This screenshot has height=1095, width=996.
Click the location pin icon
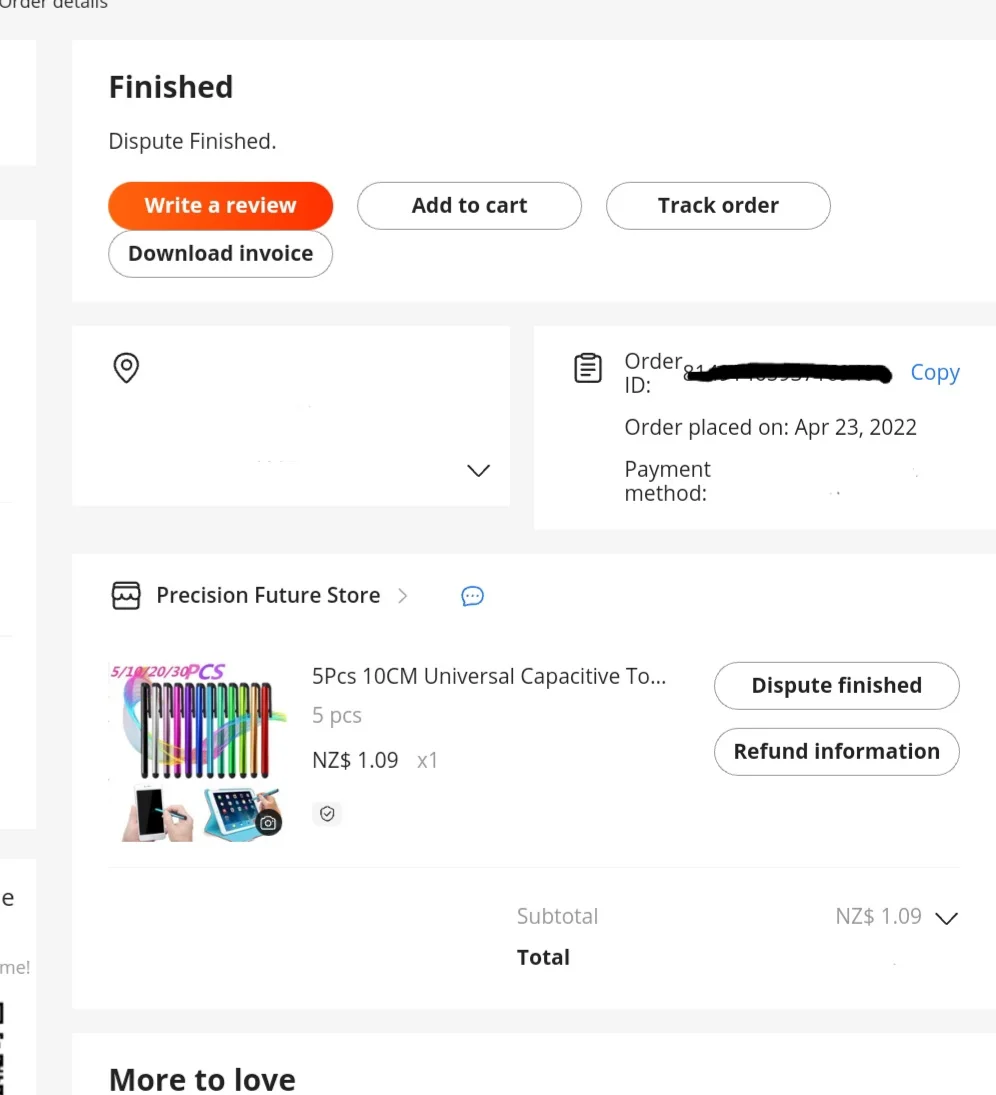click(126, 368)
